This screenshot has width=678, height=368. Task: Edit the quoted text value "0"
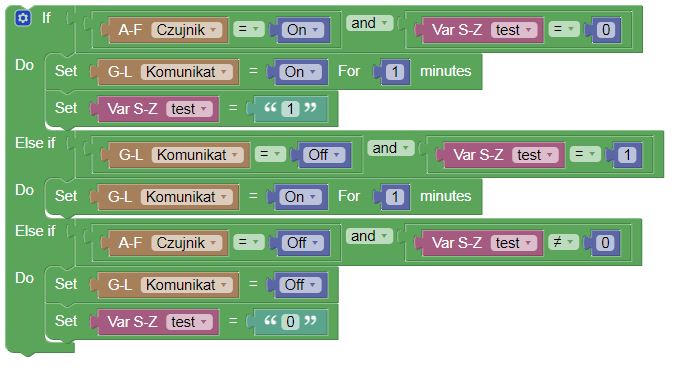tap(290, 322)
